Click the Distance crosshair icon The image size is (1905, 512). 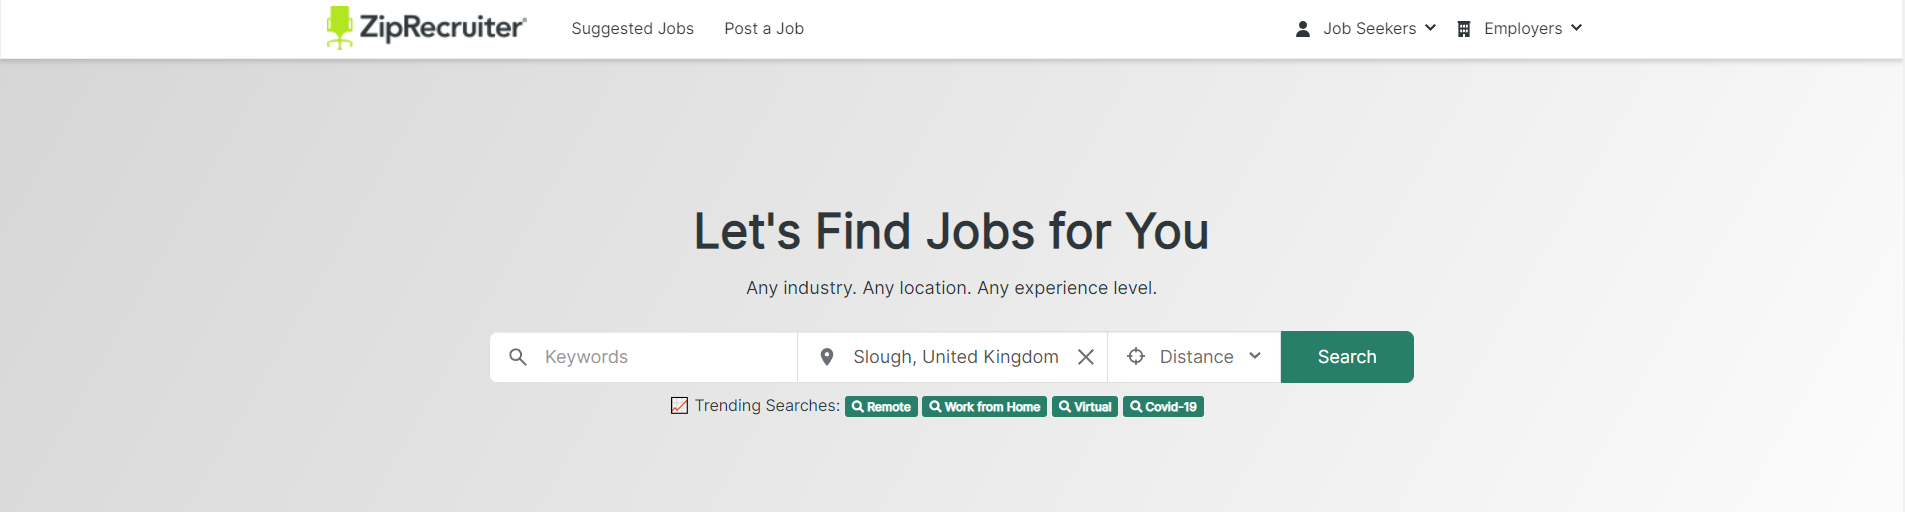[1136, 356]
